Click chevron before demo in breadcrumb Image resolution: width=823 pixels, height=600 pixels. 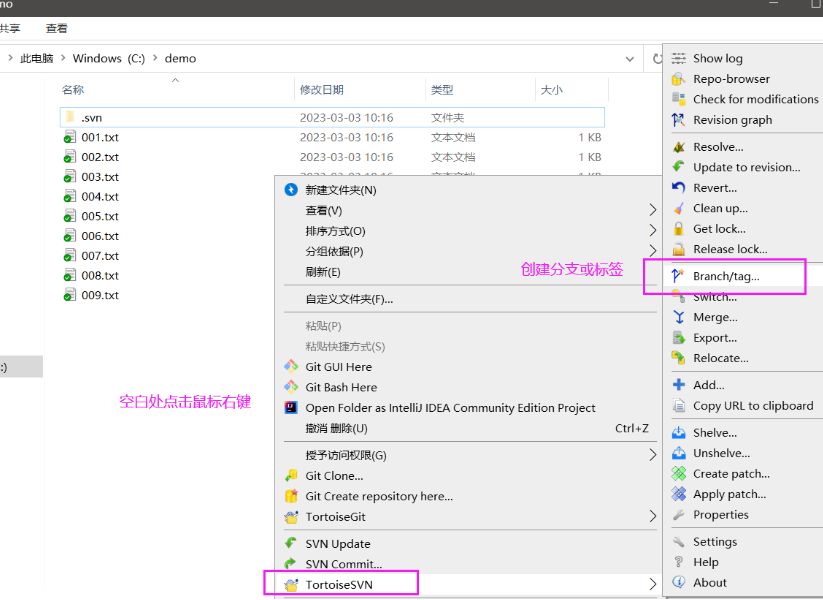(x=155, y=58)
